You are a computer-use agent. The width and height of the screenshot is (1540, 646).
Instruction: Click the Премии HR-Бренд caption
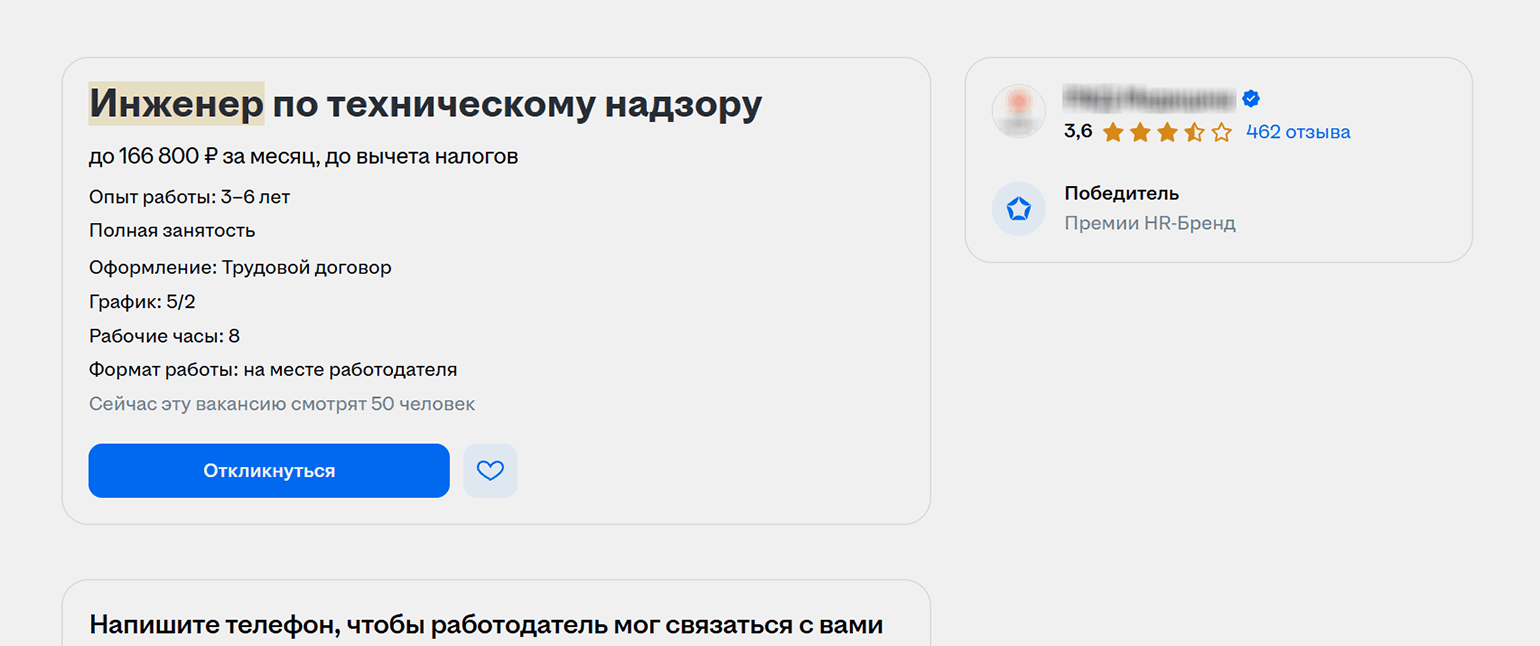[1149, 223]
